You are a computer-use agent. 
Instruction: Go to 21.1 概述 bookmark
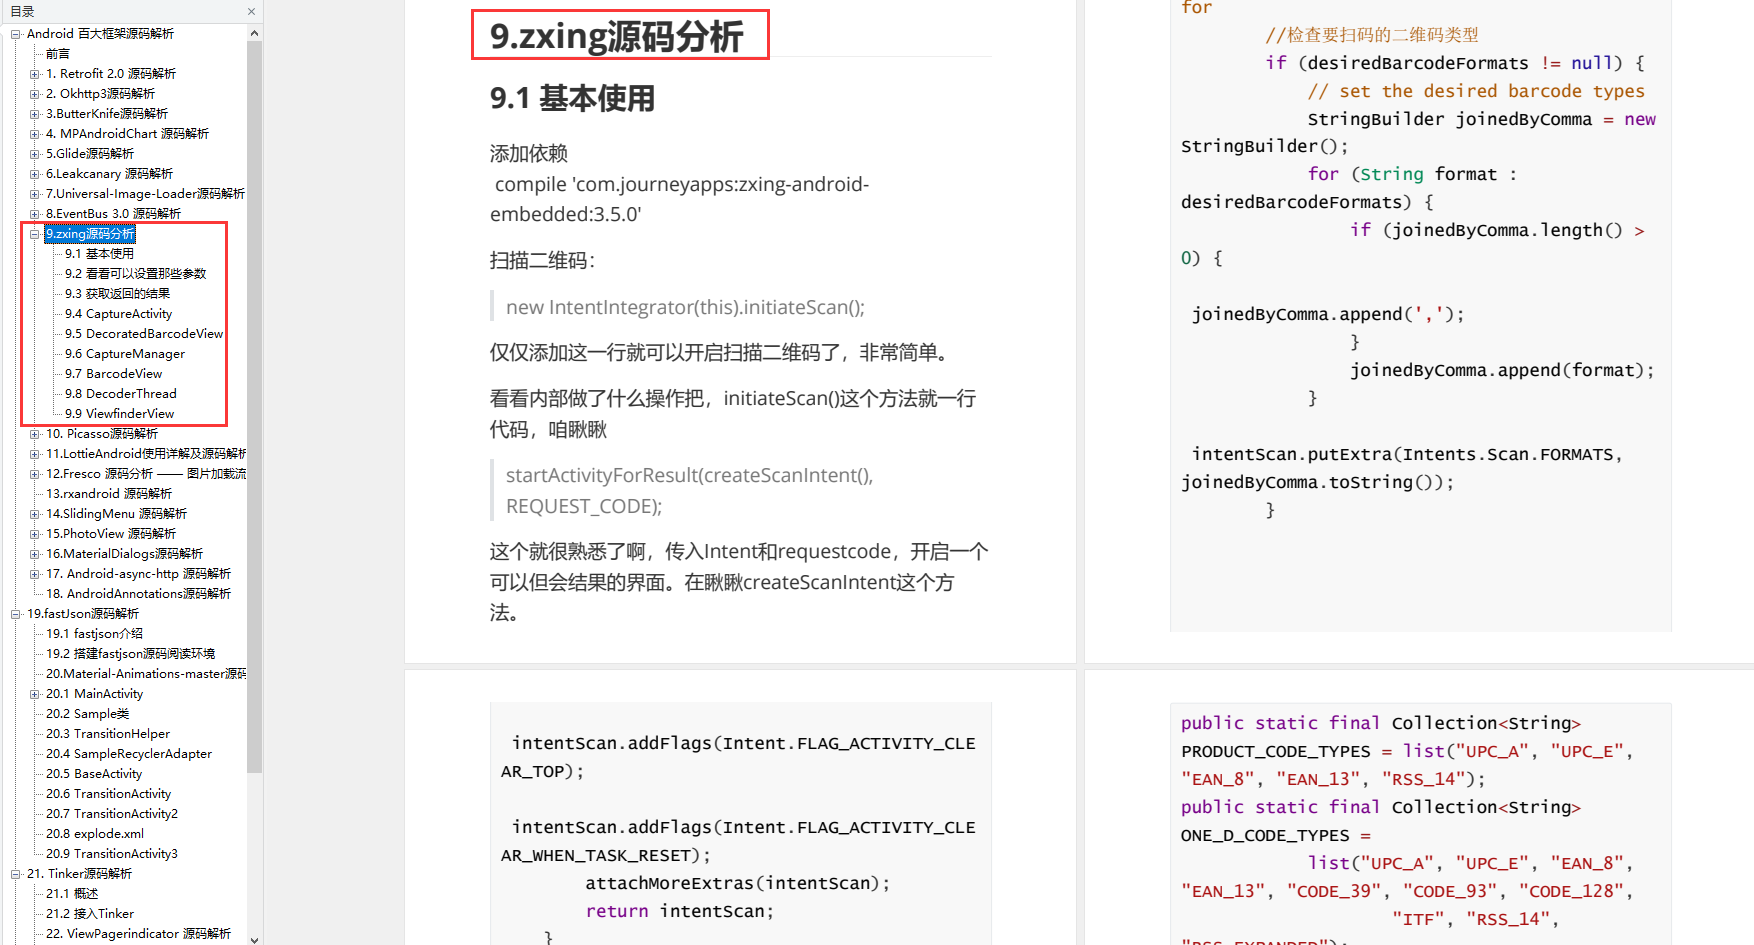(72, 894)
